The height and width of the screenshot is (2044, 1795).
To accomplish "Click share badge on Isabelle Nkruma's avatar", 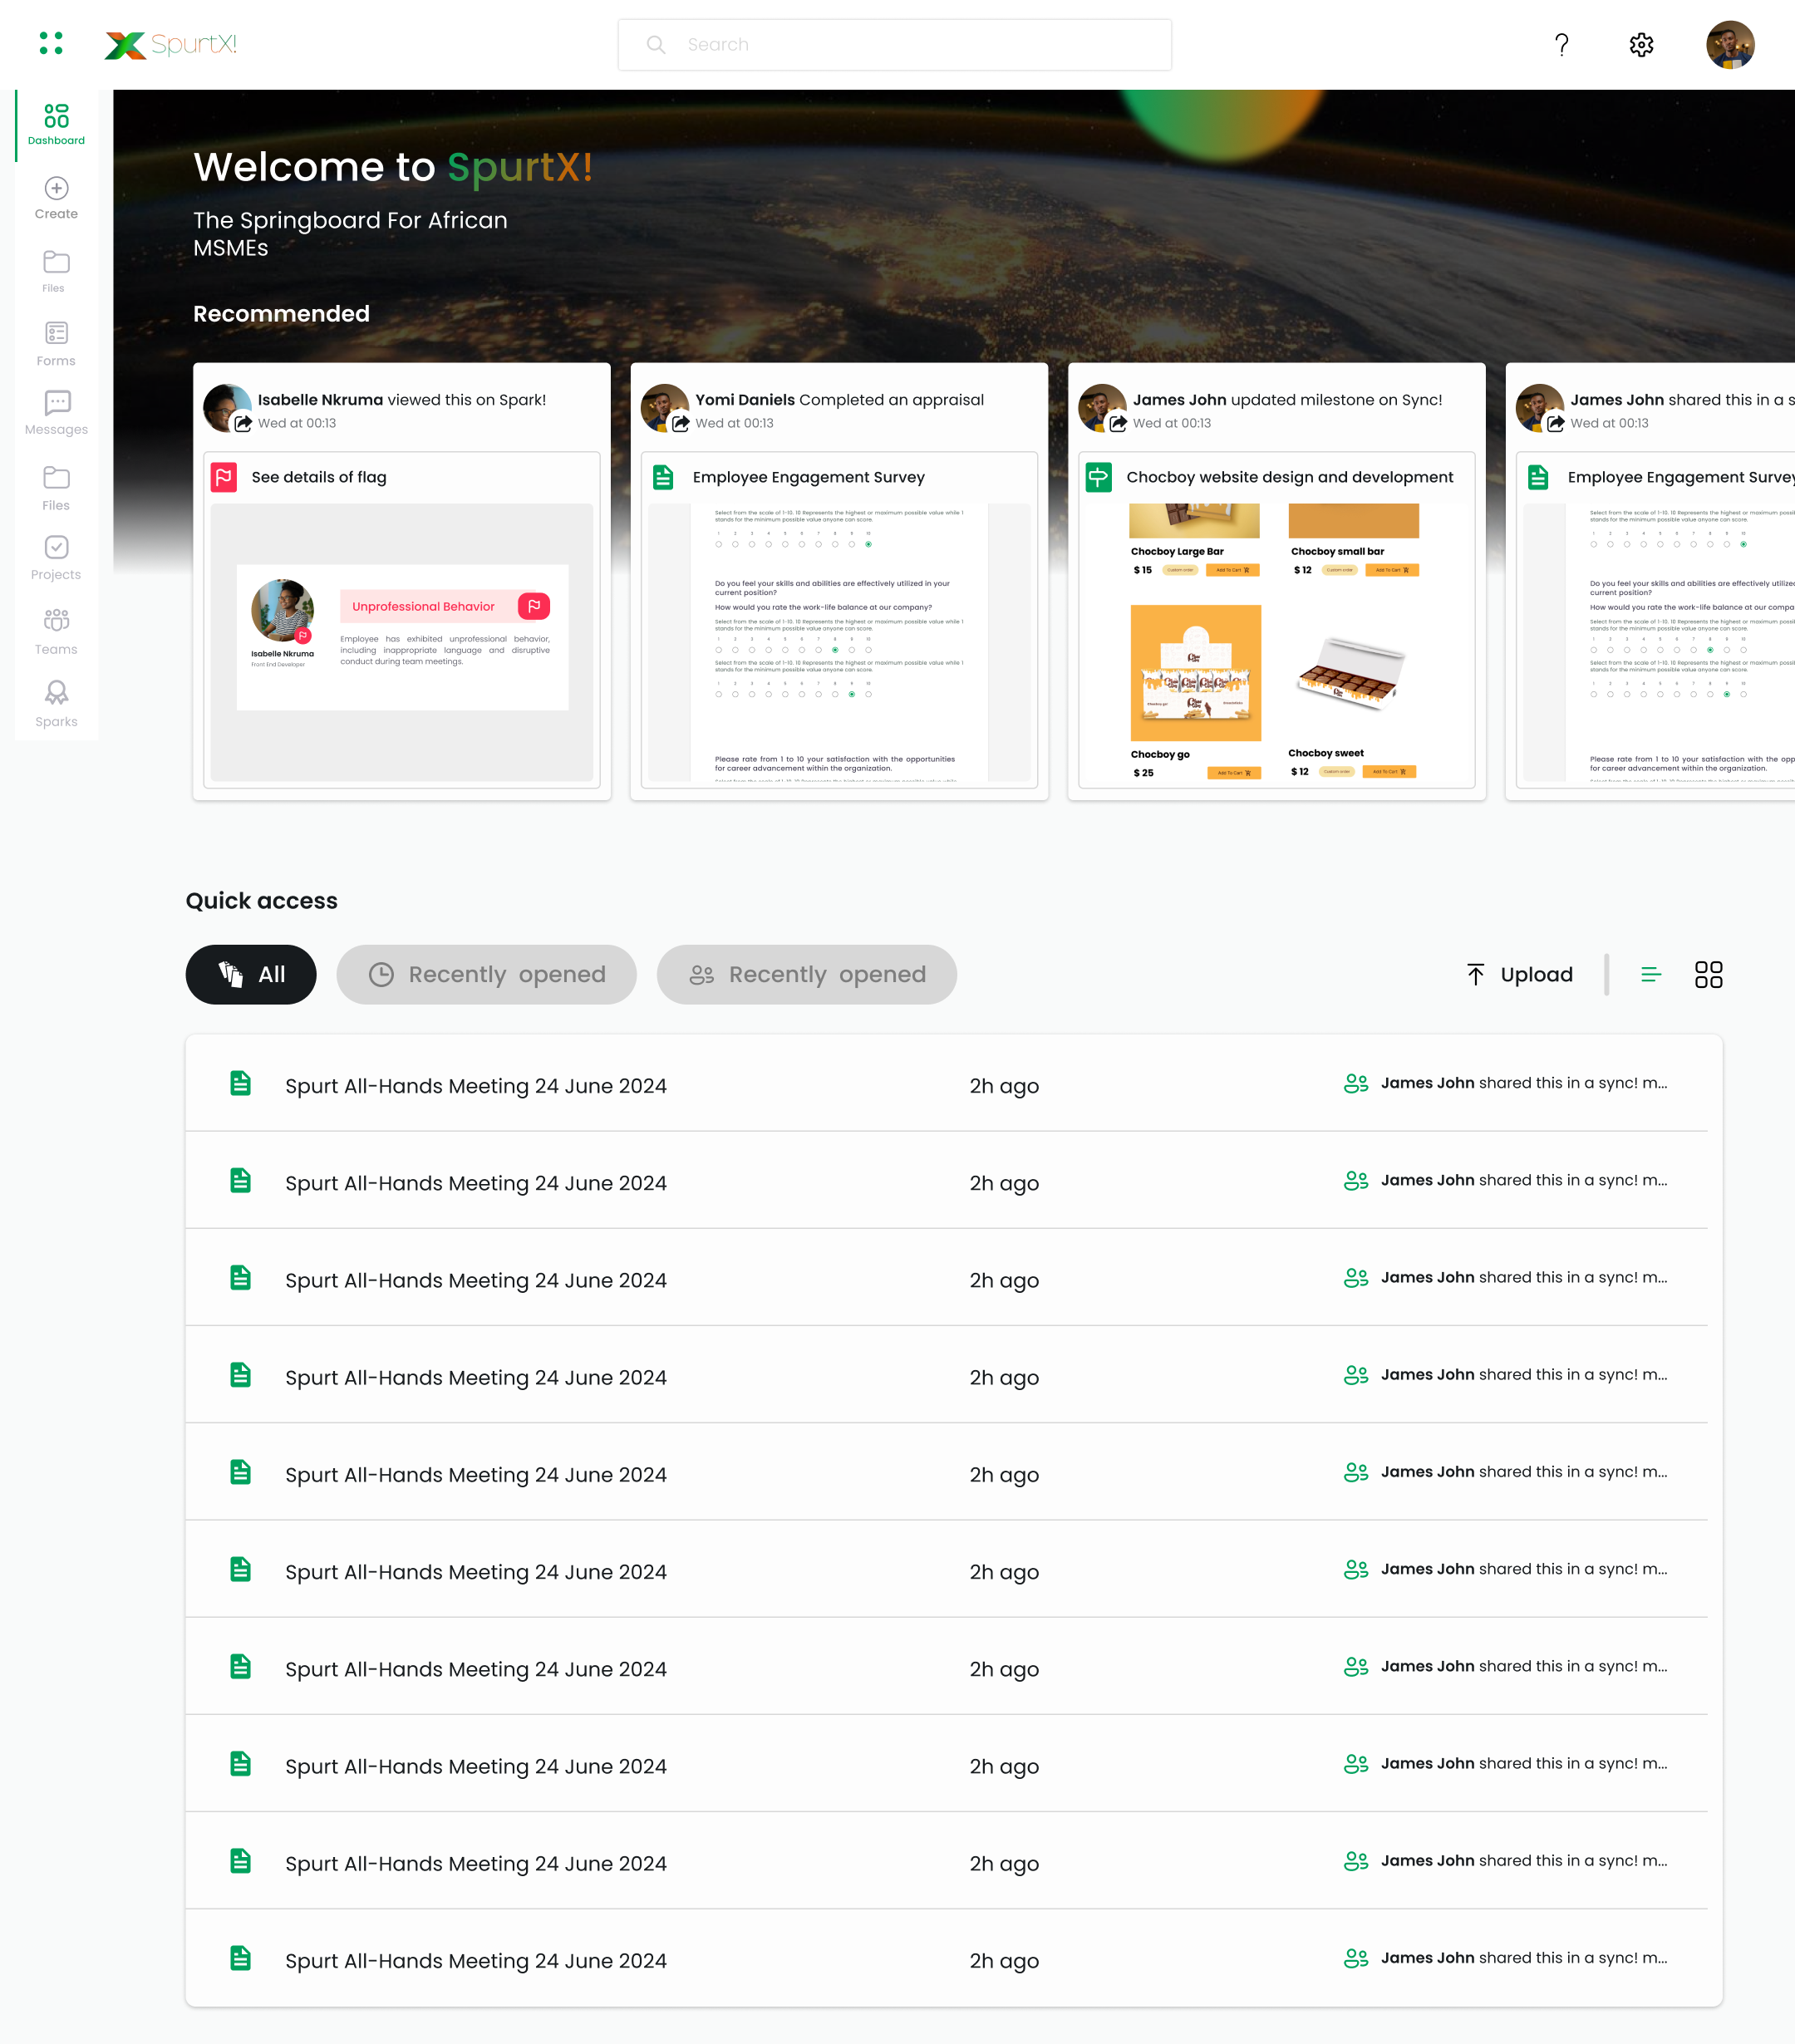I will [x=243, y=423].
